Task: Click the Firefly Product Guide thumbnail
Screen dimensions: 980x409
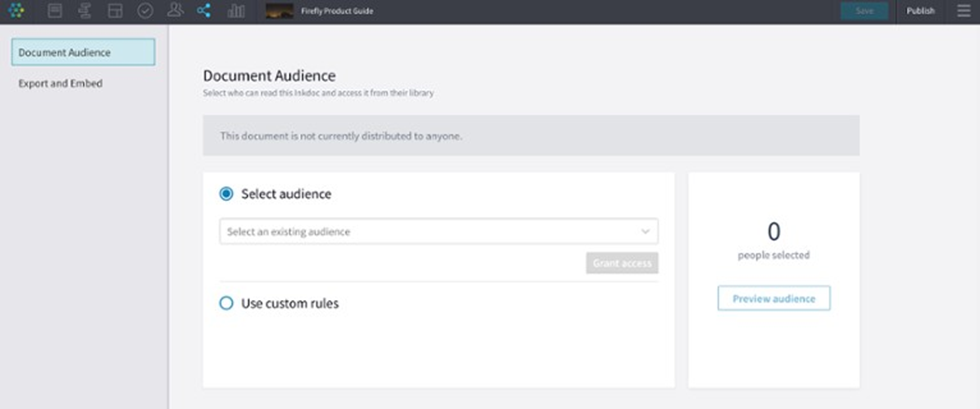Action: point(279,11)
